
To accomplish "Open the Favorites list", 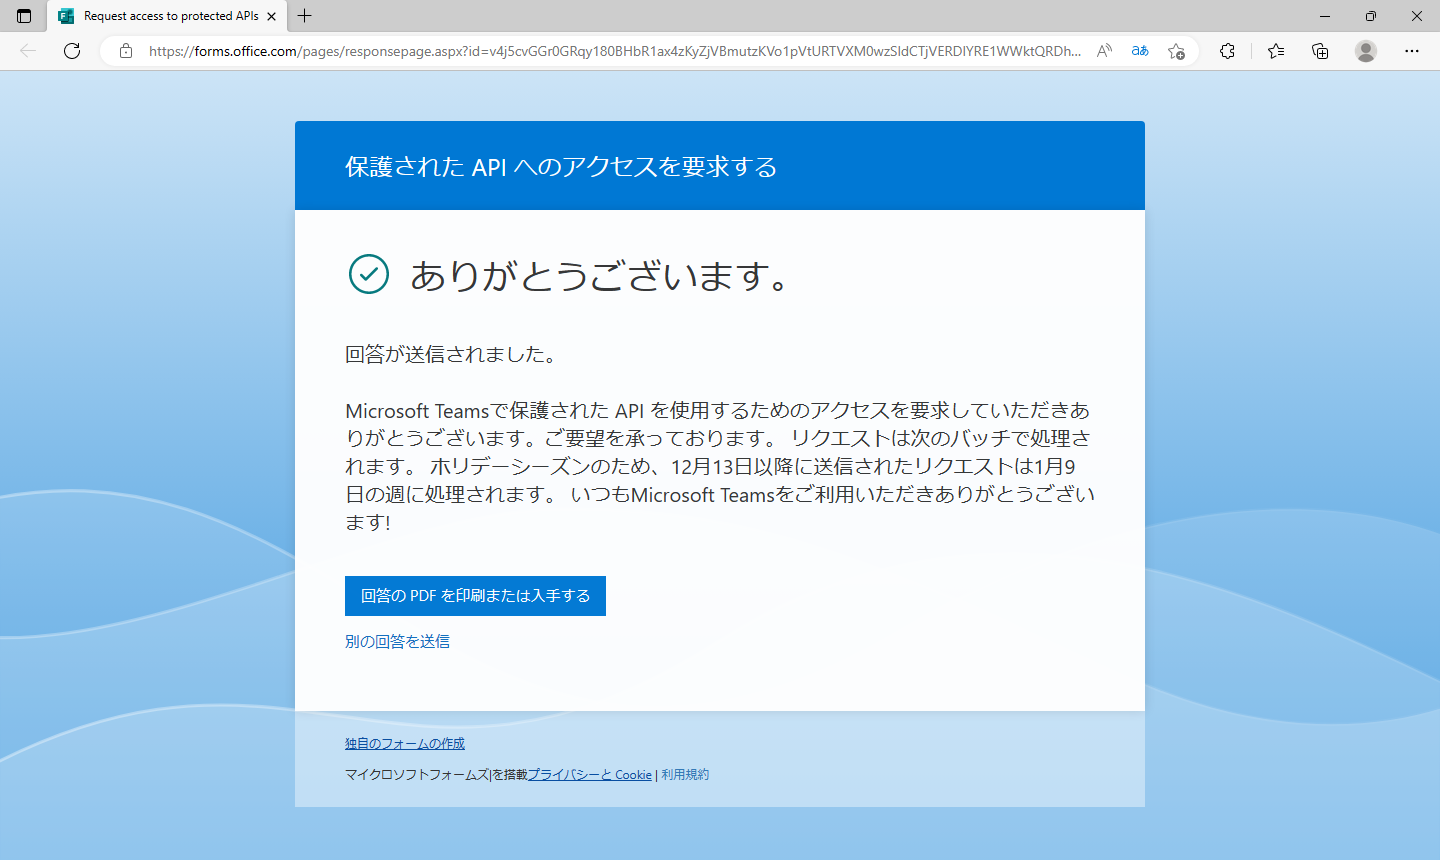I will [1276, 51].
